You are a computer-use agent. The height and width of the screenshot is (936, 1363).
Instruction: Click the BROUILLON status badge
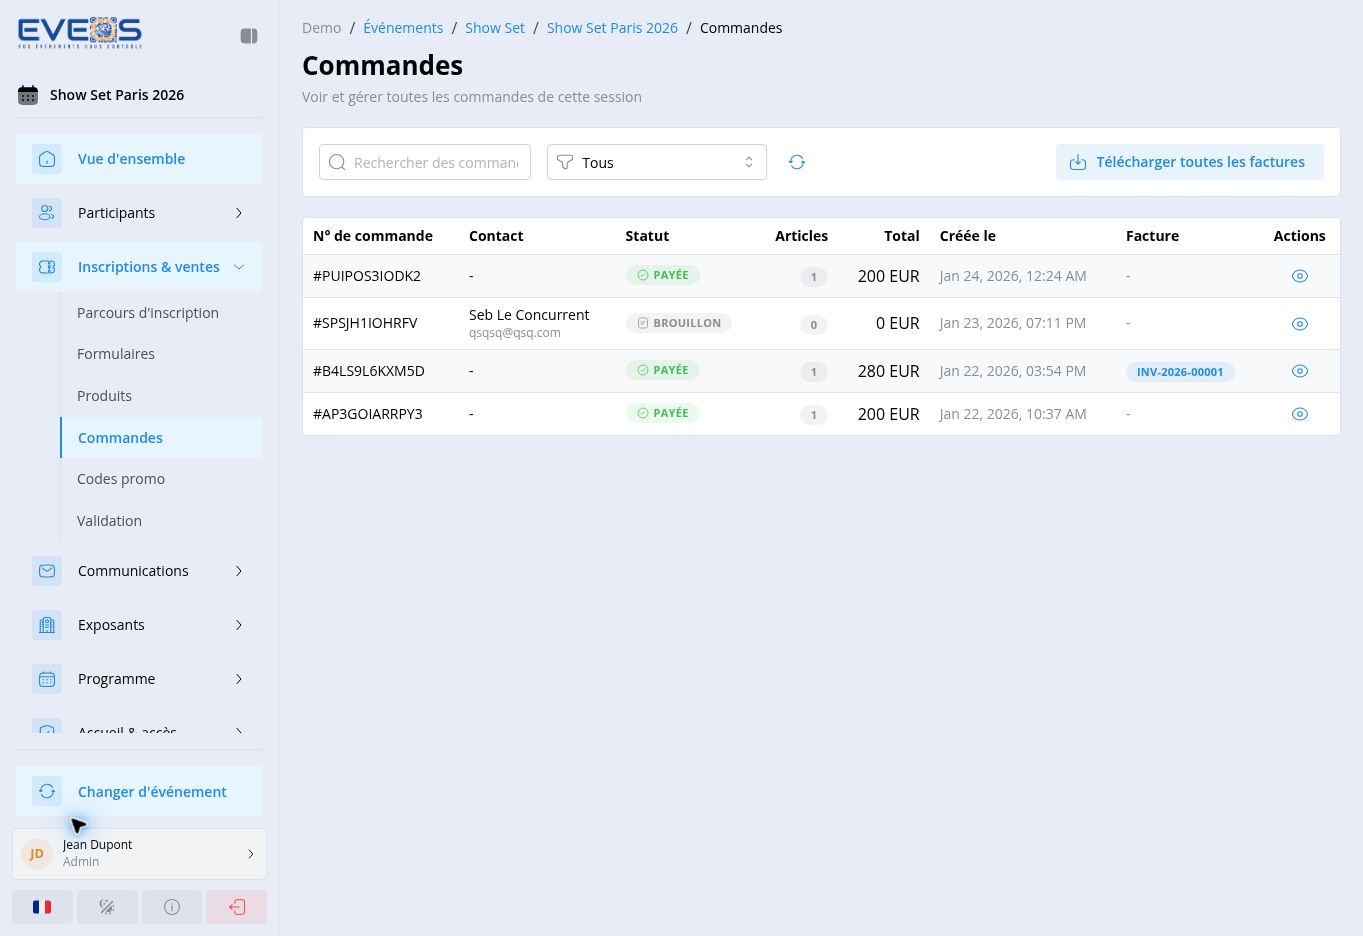(x=679, y=323)
